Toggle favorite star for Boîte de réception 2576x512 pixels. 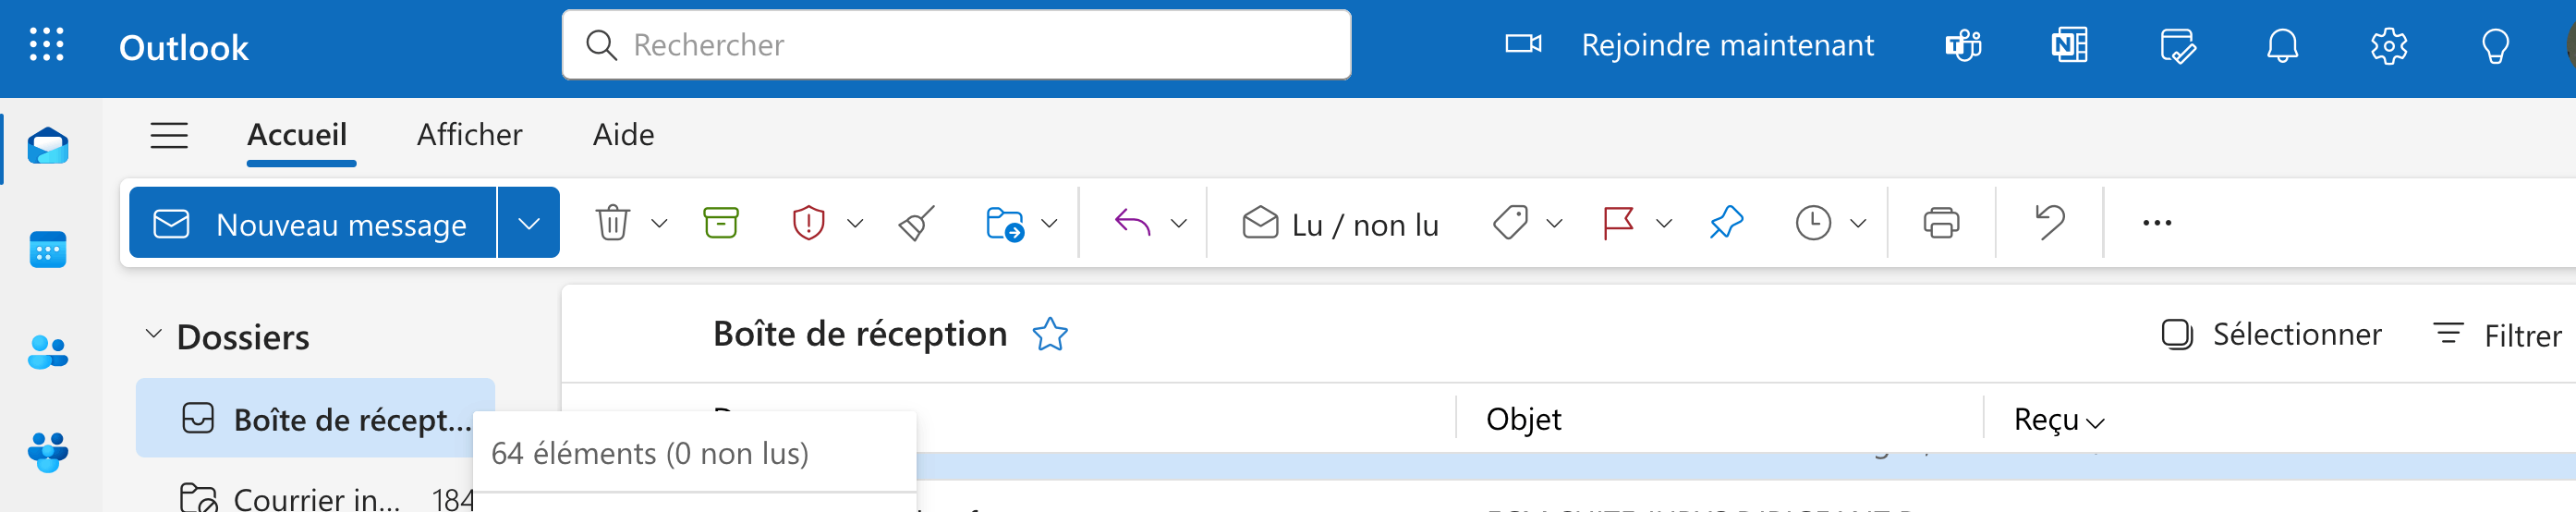1050,334
